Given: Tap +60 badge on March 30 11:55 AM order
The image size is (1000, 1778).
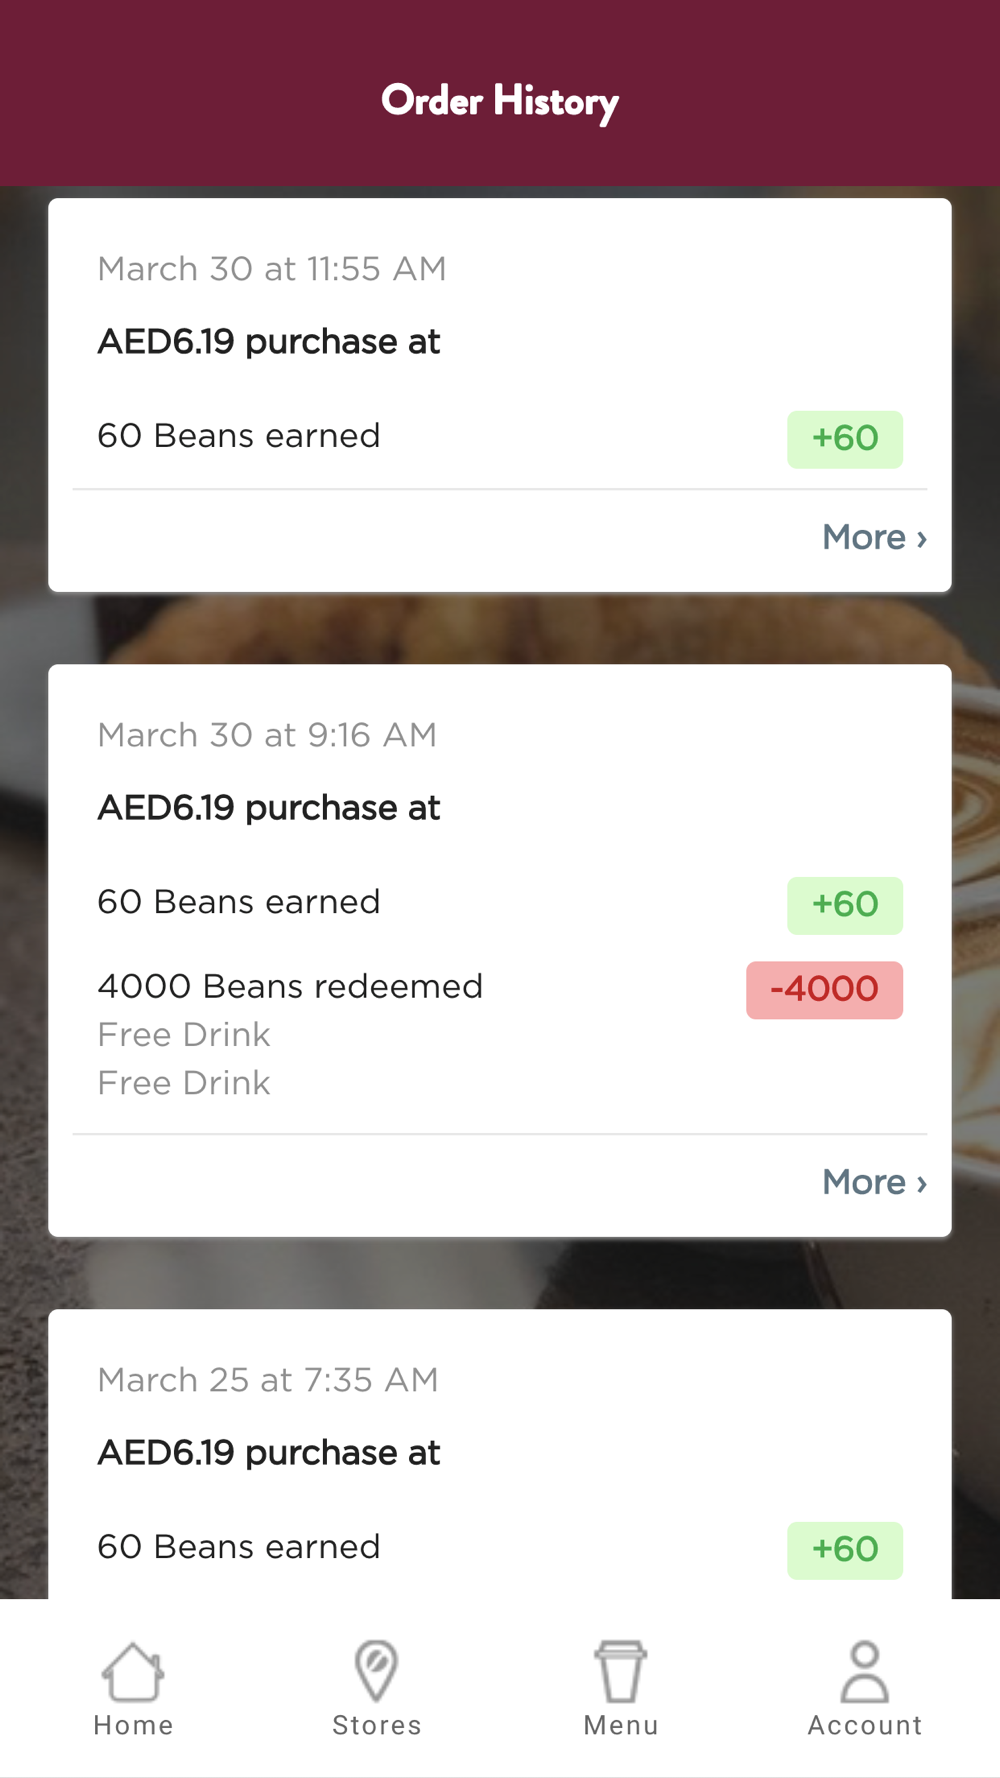Looking at the screenshot, I should 845,439.
